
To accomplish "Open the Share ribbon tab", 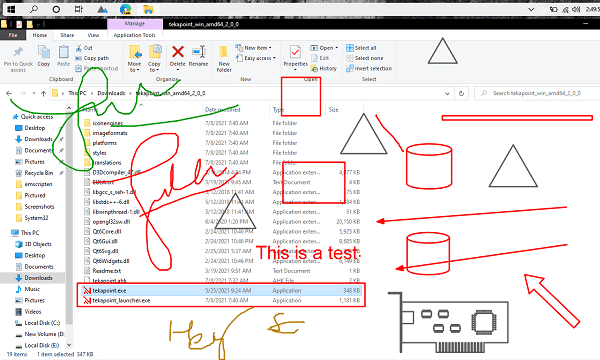I will (67, 35).
